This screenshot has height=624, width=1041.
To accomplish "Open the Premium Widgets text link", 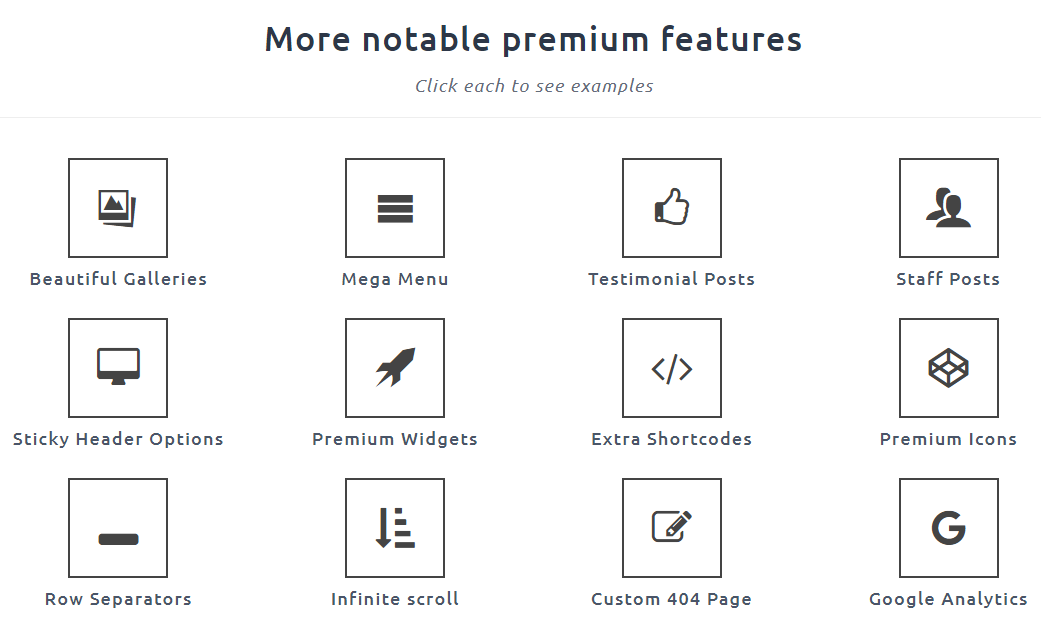I will (x=395, y=439).
